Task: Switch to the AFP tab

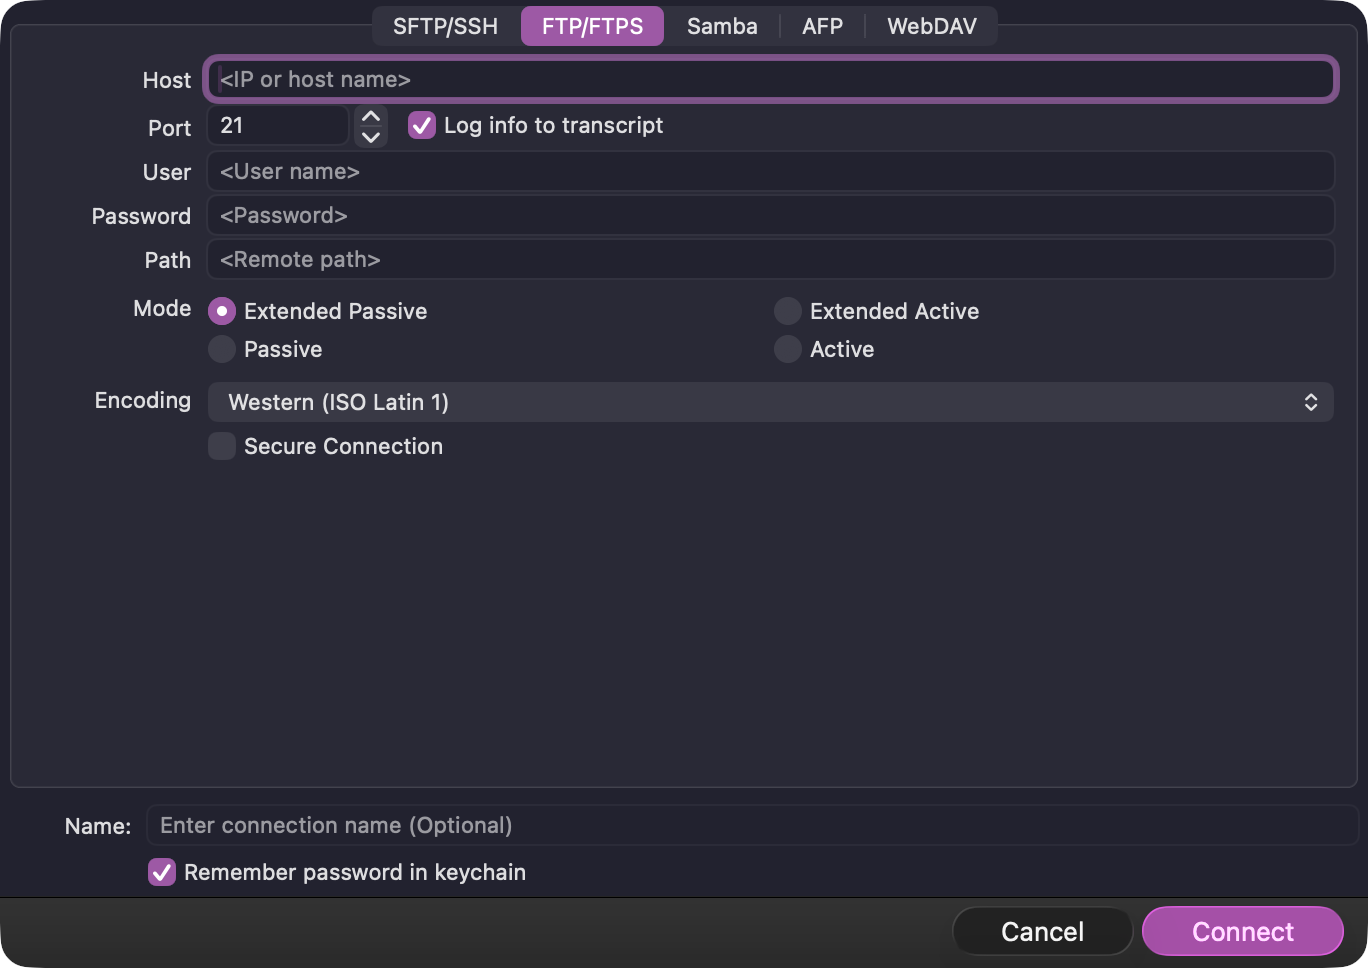Action: point(822,26)
